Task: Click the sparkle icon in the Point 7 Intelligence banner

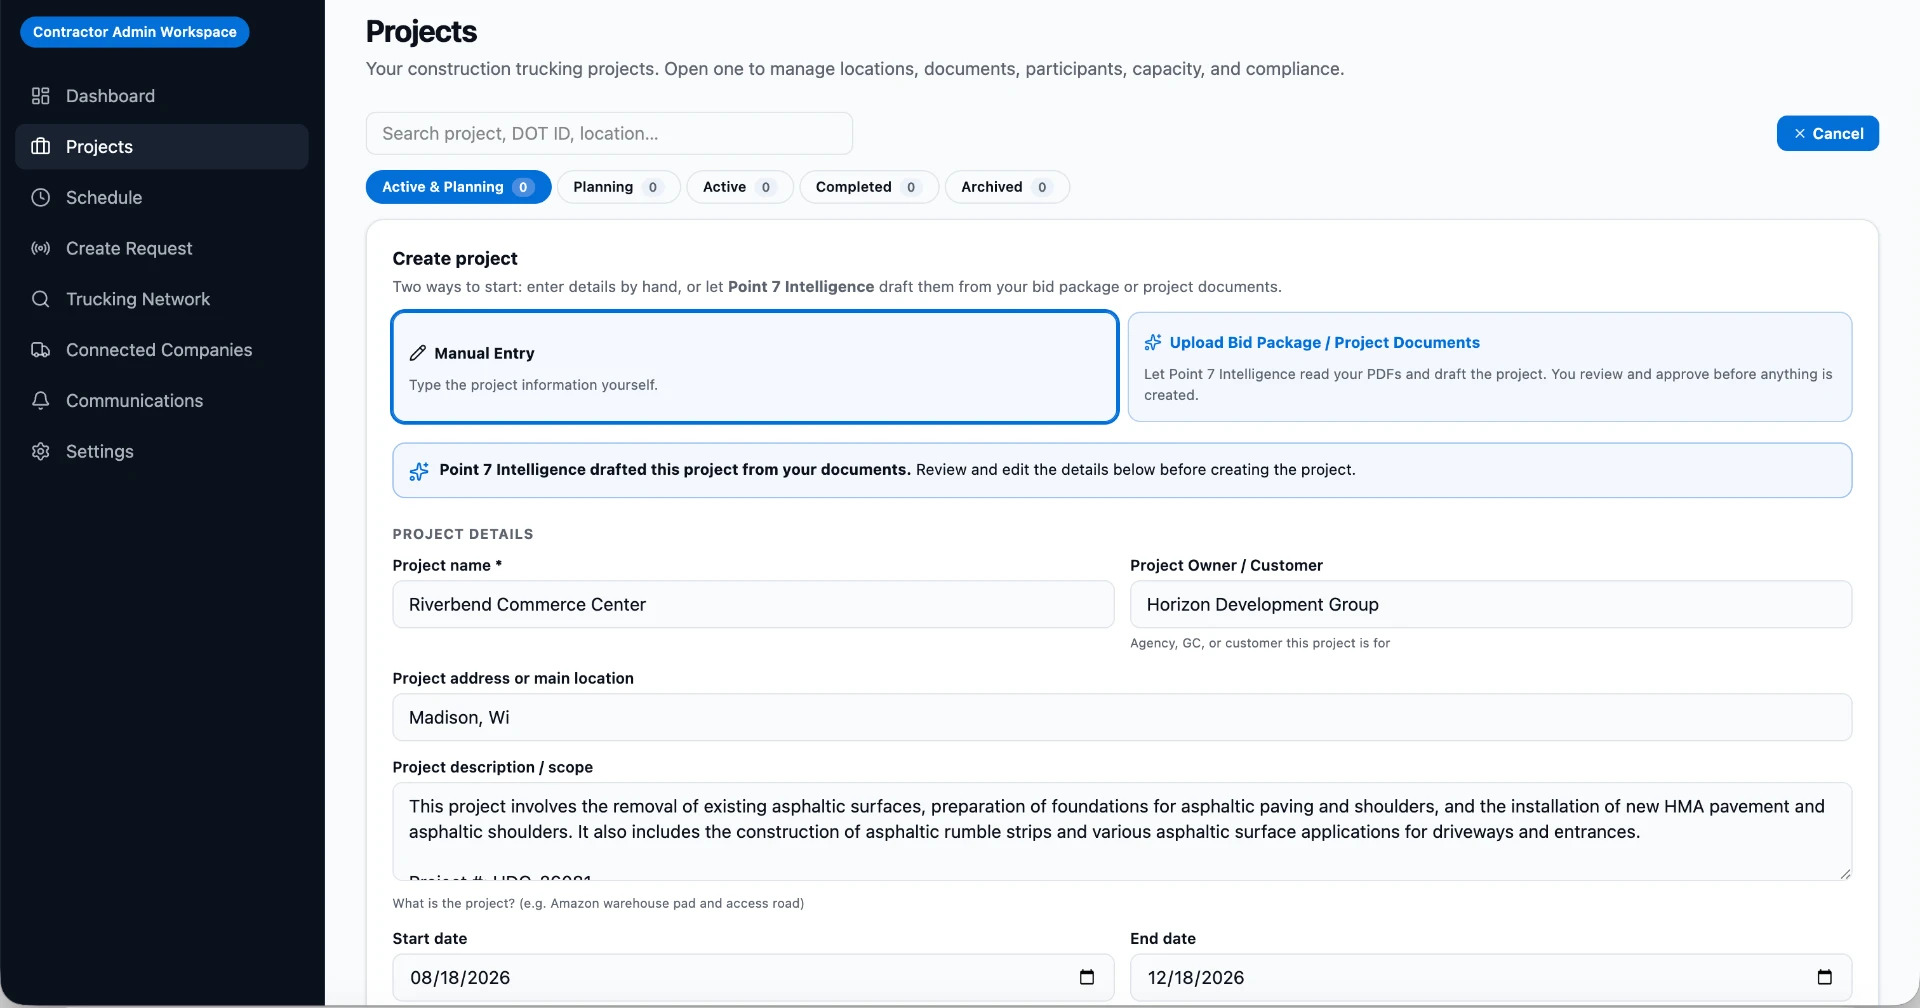Action: (419, 470)
